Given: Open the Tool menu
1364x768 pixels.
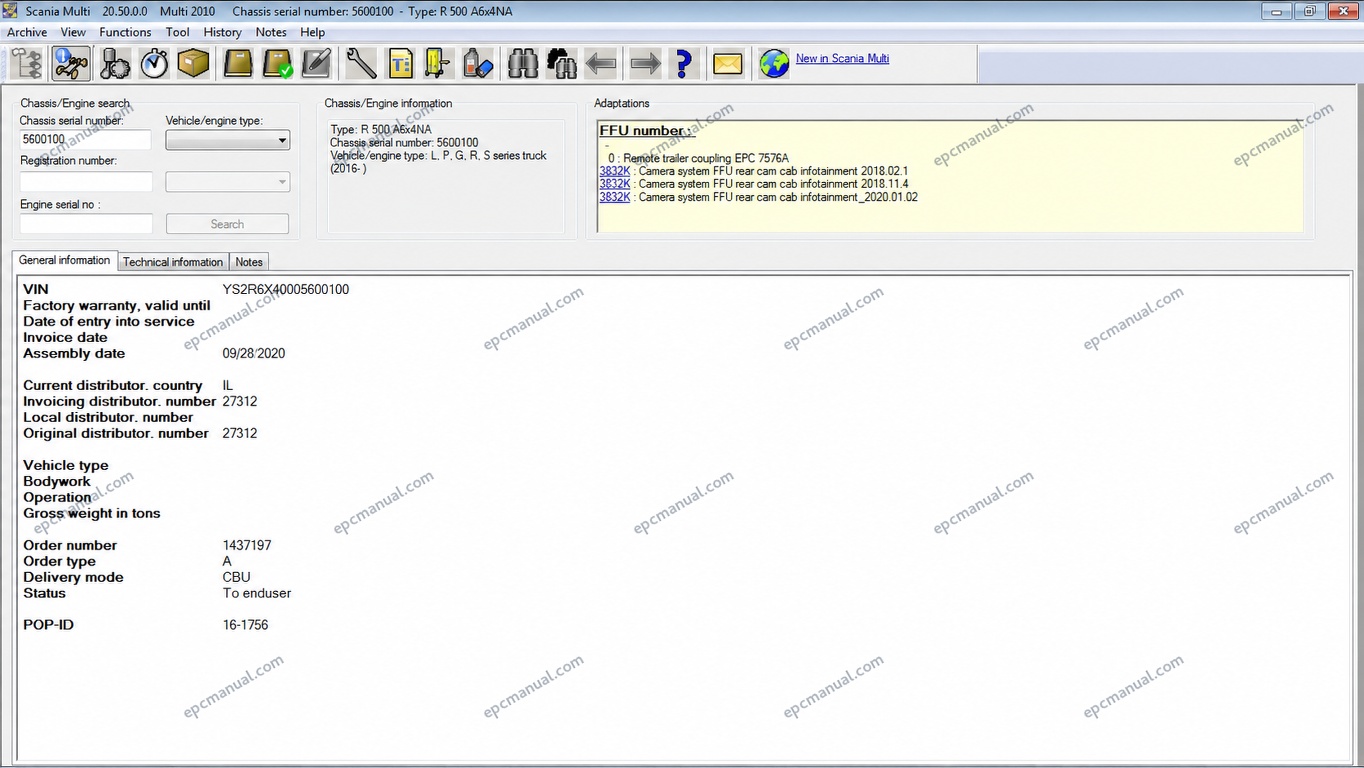Looking at the screenshot, I should [x=178, y=32].
